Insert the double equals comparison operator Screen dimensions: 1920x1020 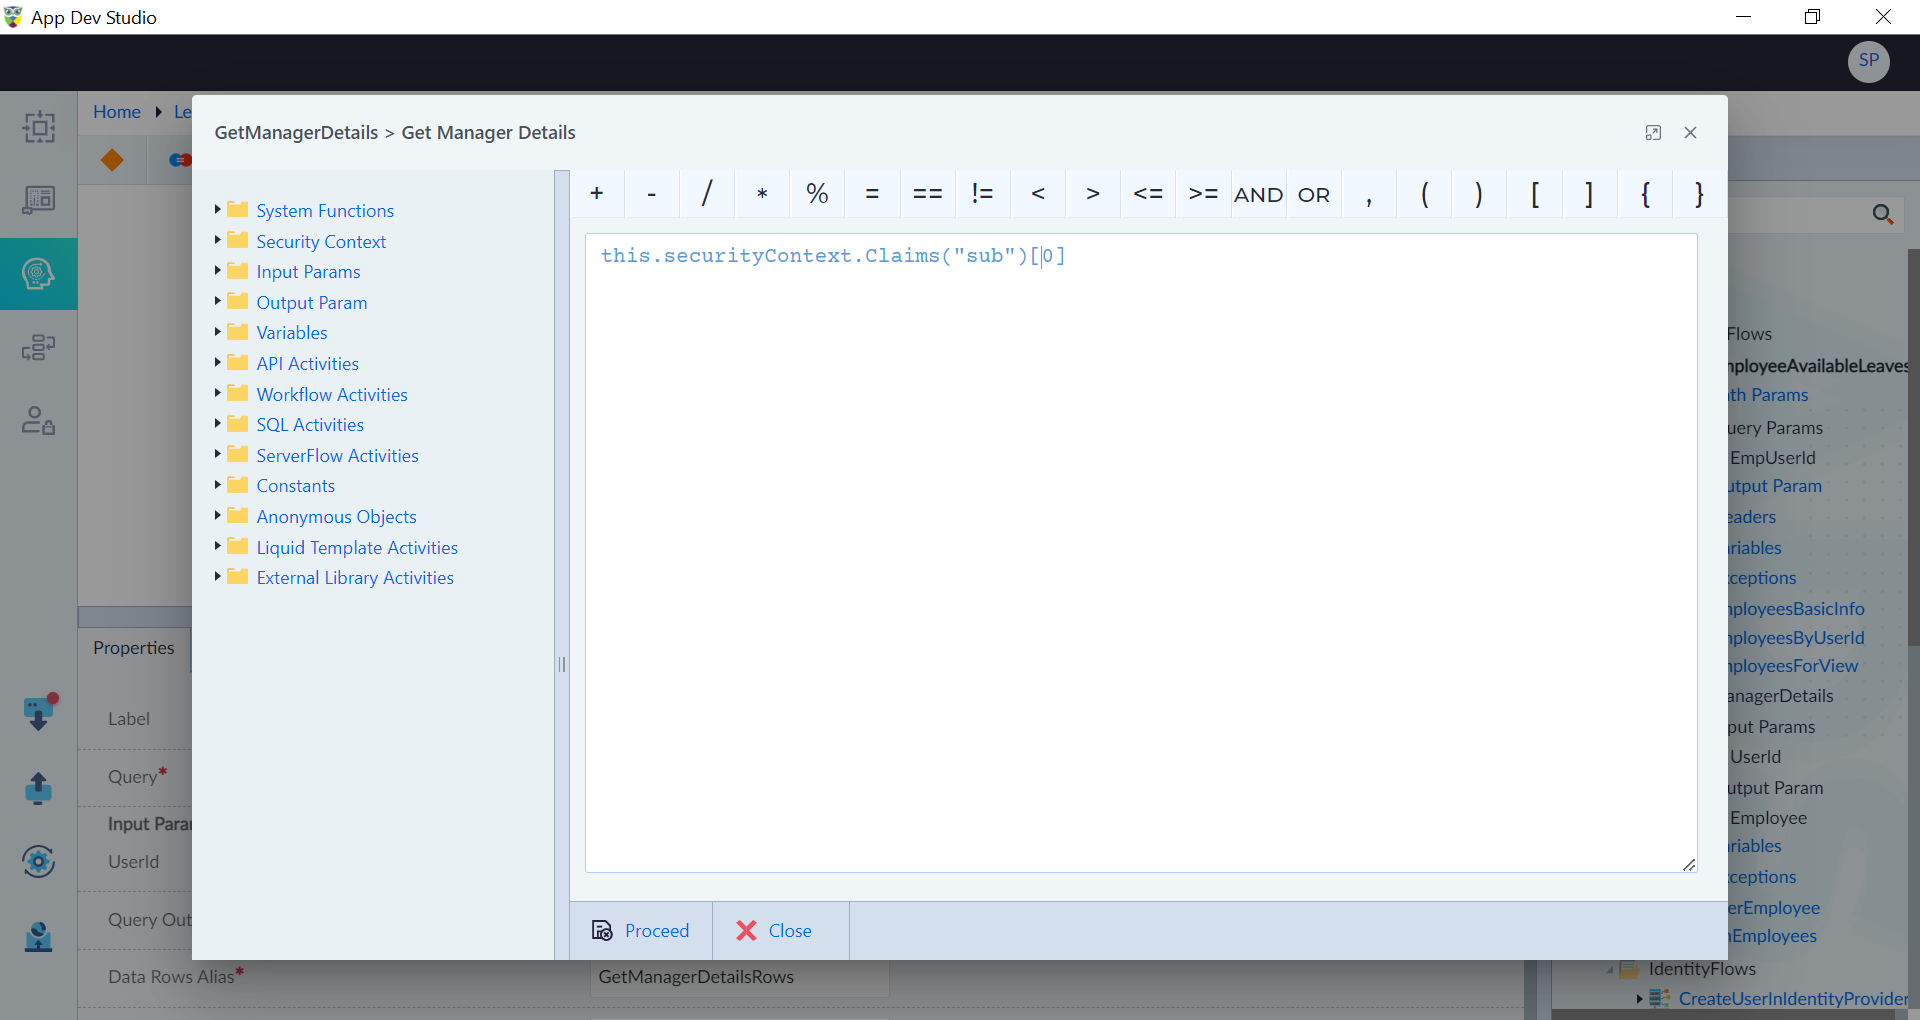pyautogui.click(x=927, y=194)
